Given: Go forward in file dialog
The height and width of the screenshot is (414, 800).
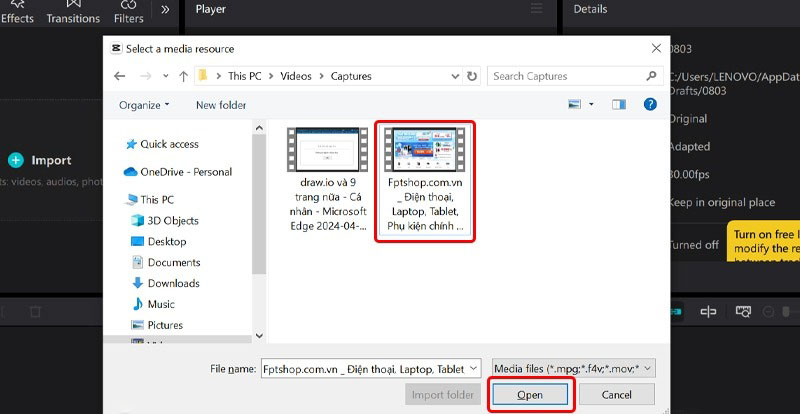Looking at the screenshot, I should 145,76.
